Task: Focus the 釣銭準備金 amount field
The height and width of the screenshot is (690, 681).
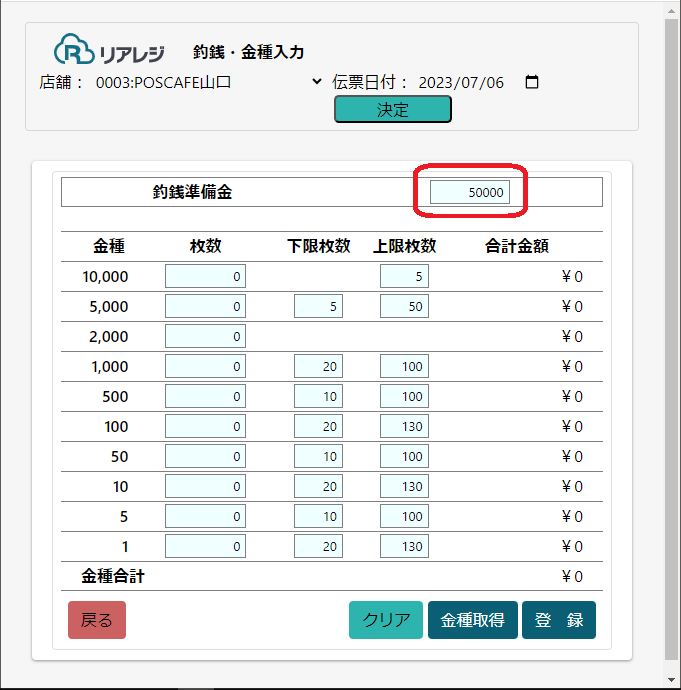Action: [470, 192]
